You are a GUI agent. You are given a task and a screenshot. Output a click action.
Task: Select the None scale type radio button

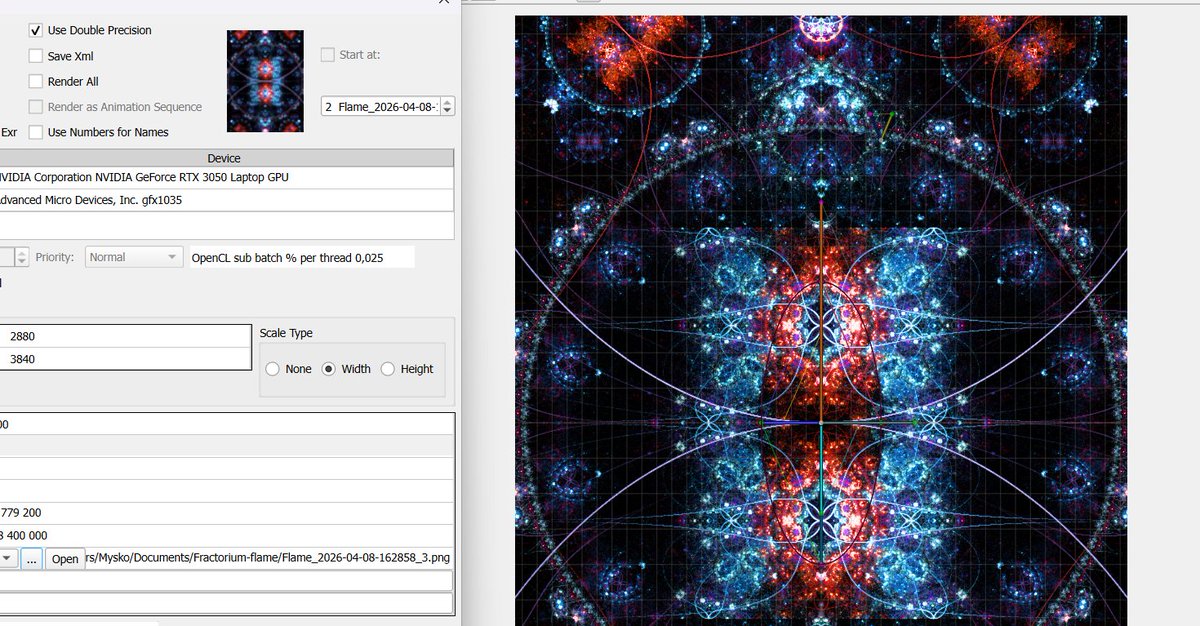click(x=273, y=369)
